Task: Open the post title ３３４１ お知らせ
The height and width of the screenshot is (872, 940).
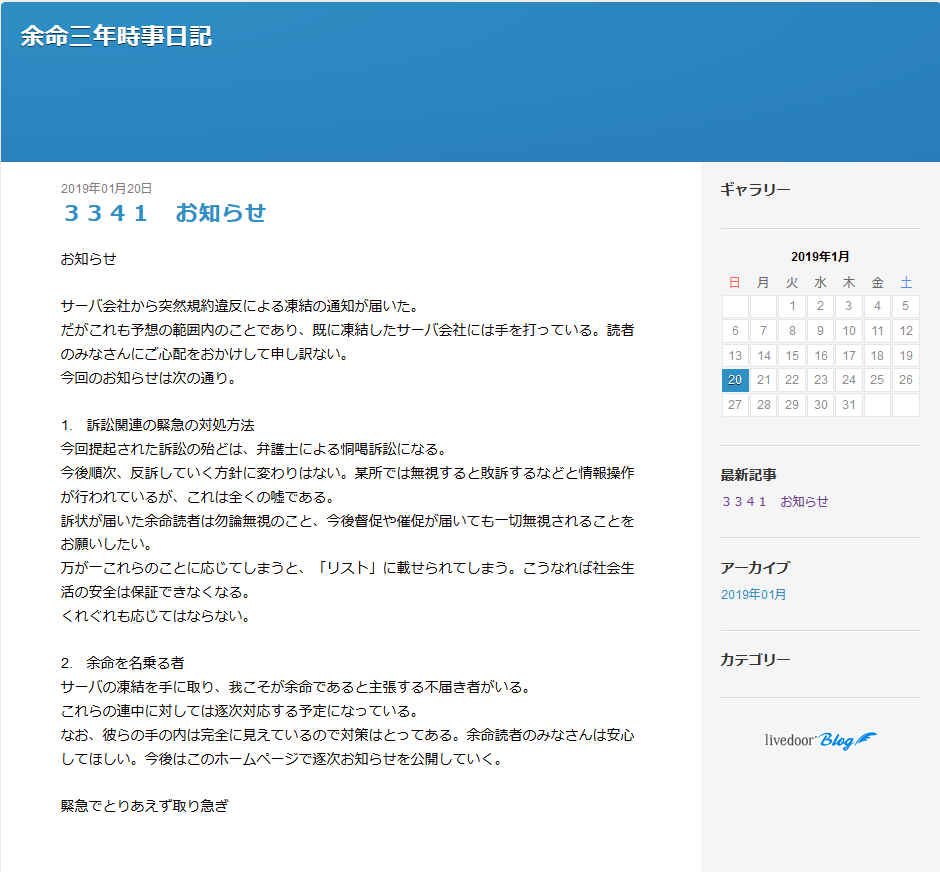Action: pyautogui.click(x=164, y=213)
